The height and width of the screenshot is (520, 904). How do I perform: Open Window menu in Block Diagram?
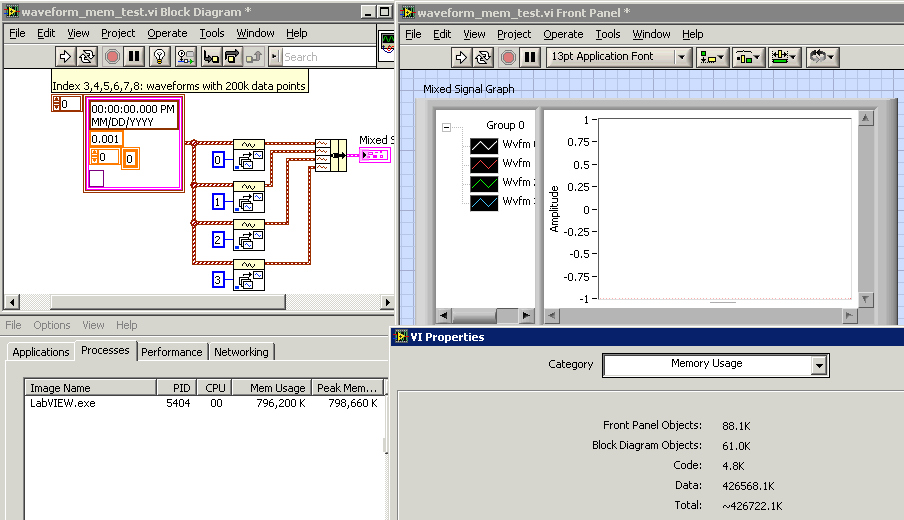click(255, 33)
